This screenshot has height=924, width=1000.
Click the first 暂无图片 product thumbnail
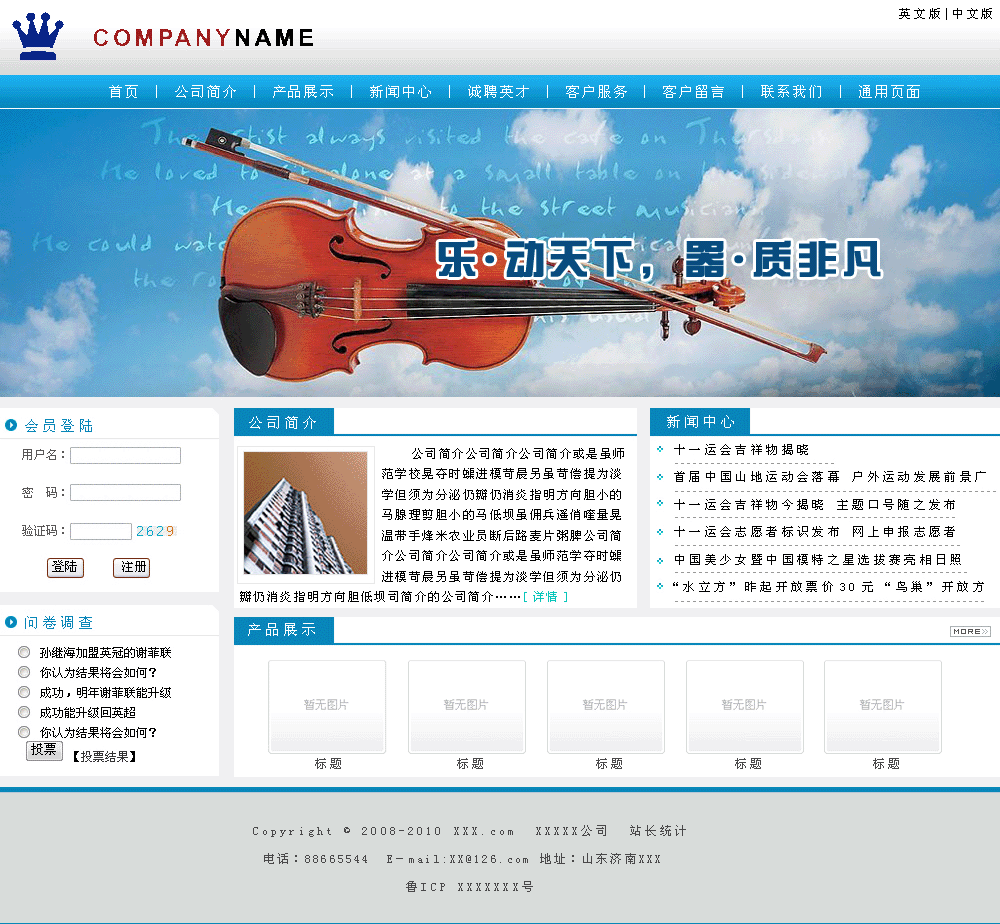326,706
